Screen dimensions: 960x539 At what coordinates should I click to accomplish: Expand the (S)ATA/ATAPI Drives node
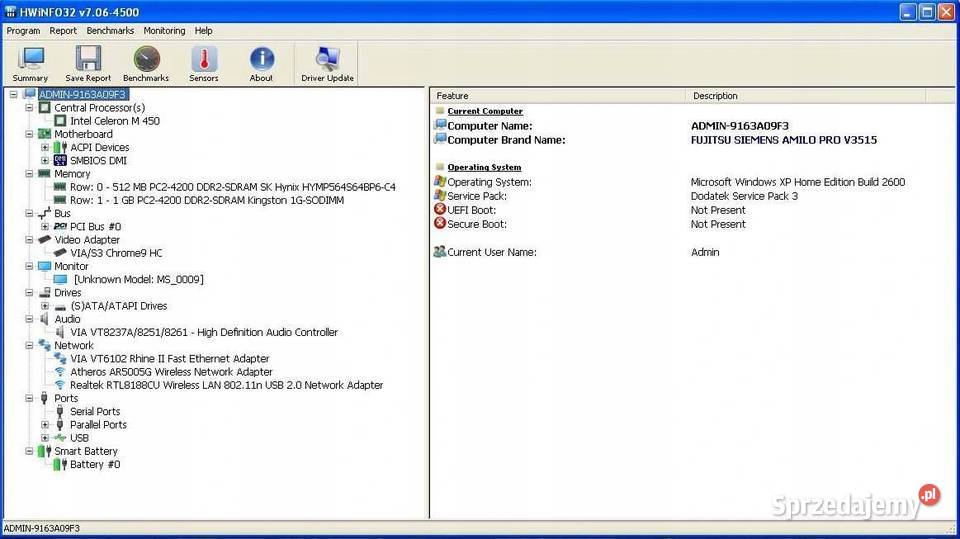[x=45, y=306]
